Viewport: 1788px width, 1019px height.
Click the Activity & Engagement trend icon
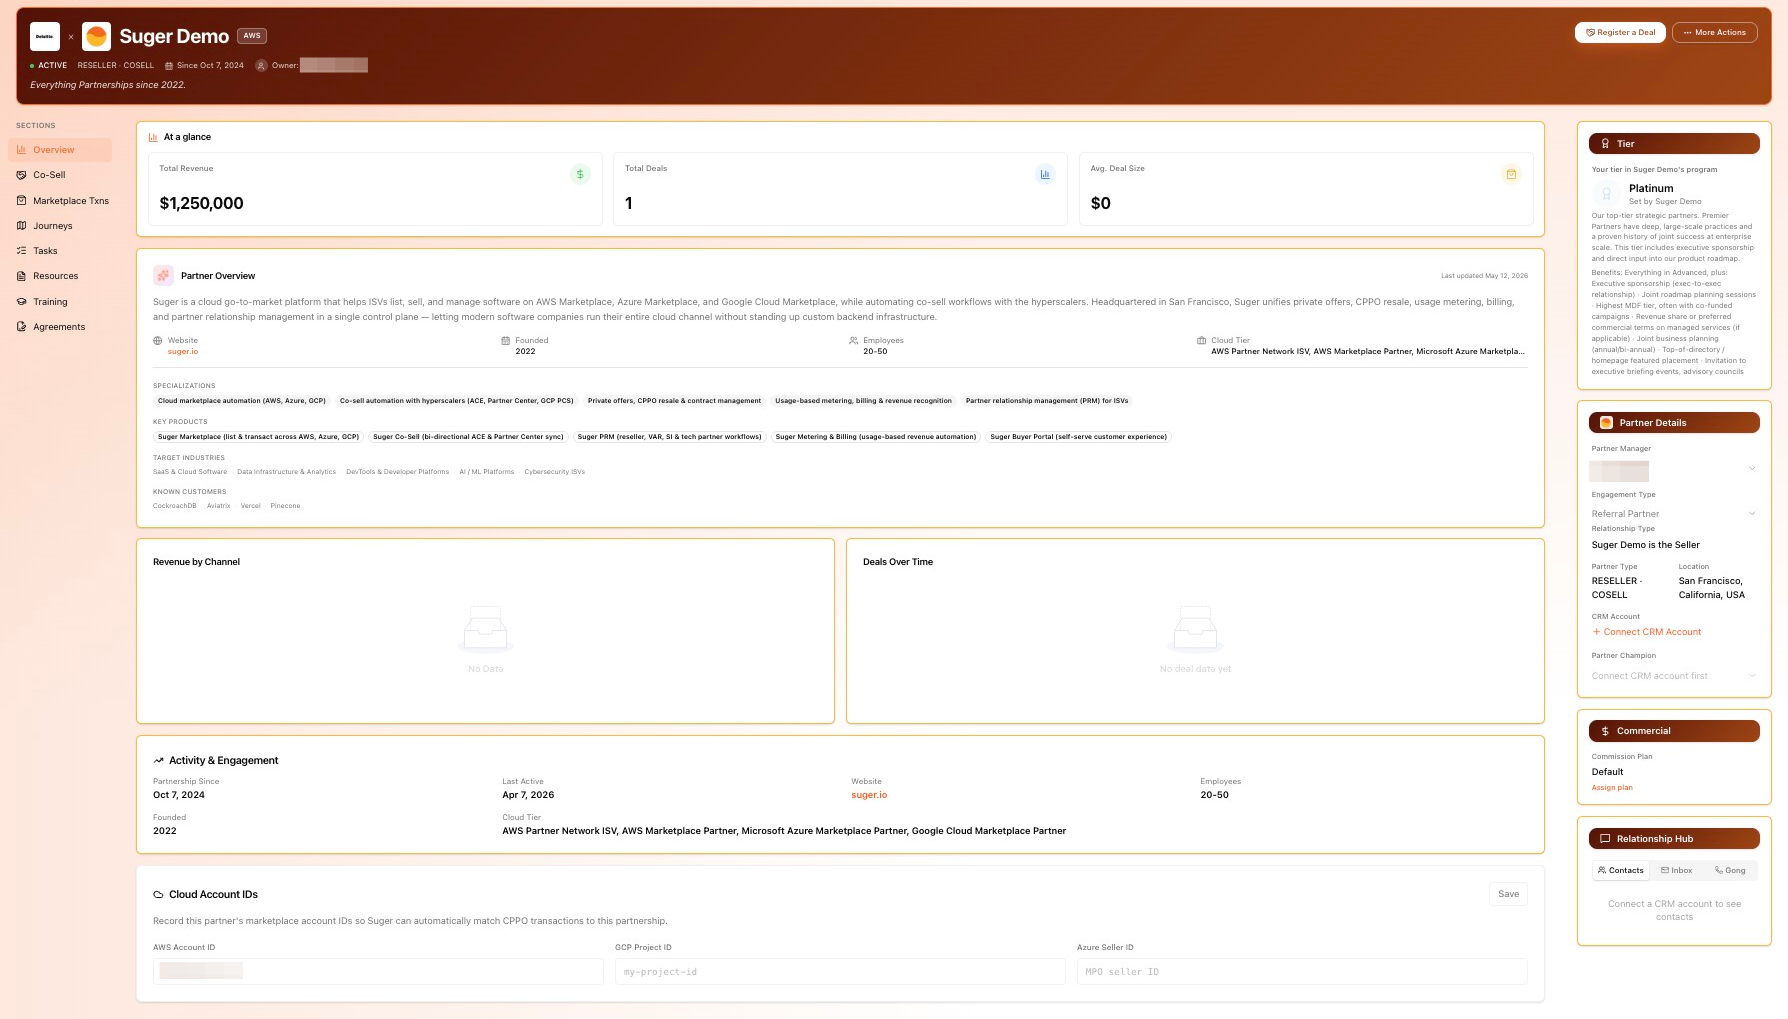(x=158, y=761)
